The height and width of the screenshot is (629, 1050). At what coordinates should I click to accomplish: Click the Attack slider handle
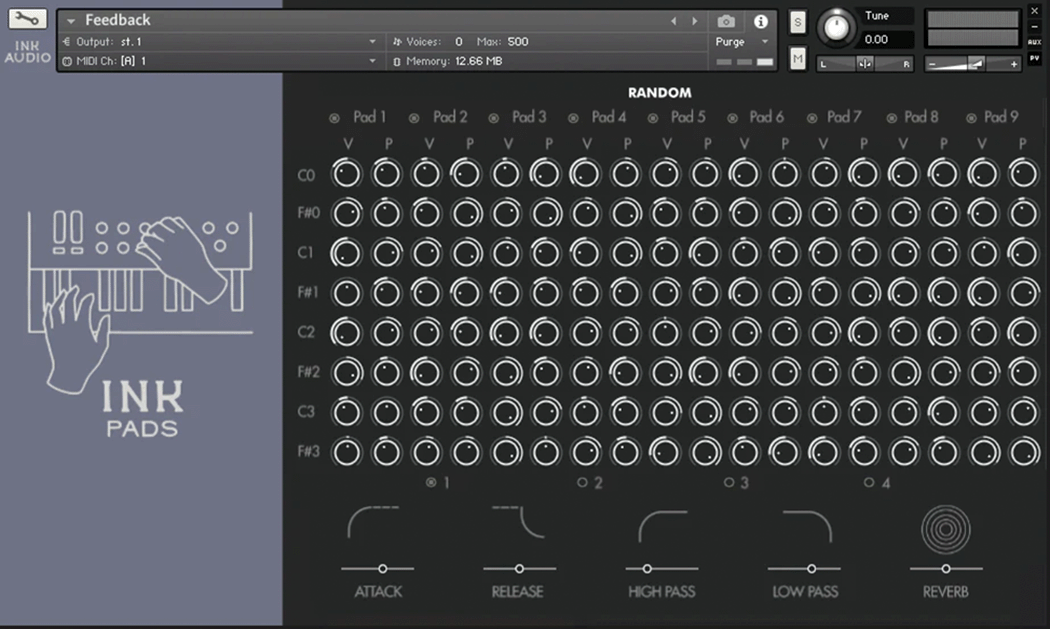point(382,569)
